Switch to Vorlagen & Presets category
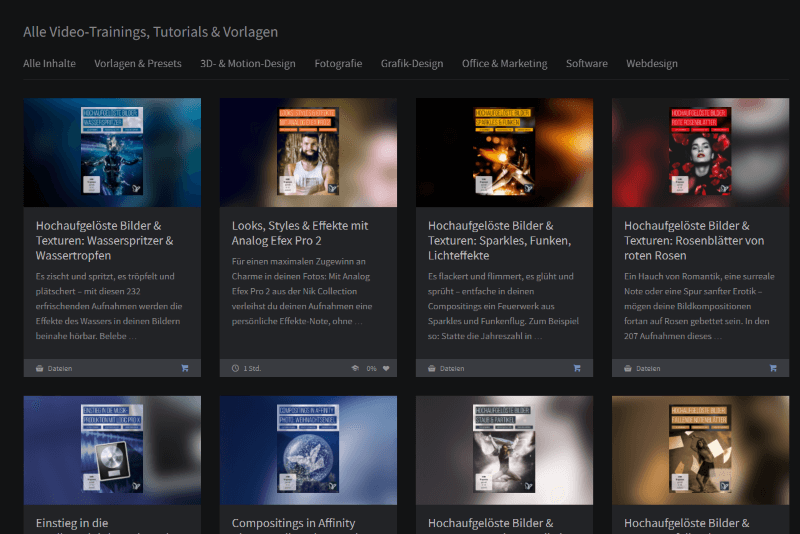The height and width of the screenshot is (534, 800). [x=138, y=64]
